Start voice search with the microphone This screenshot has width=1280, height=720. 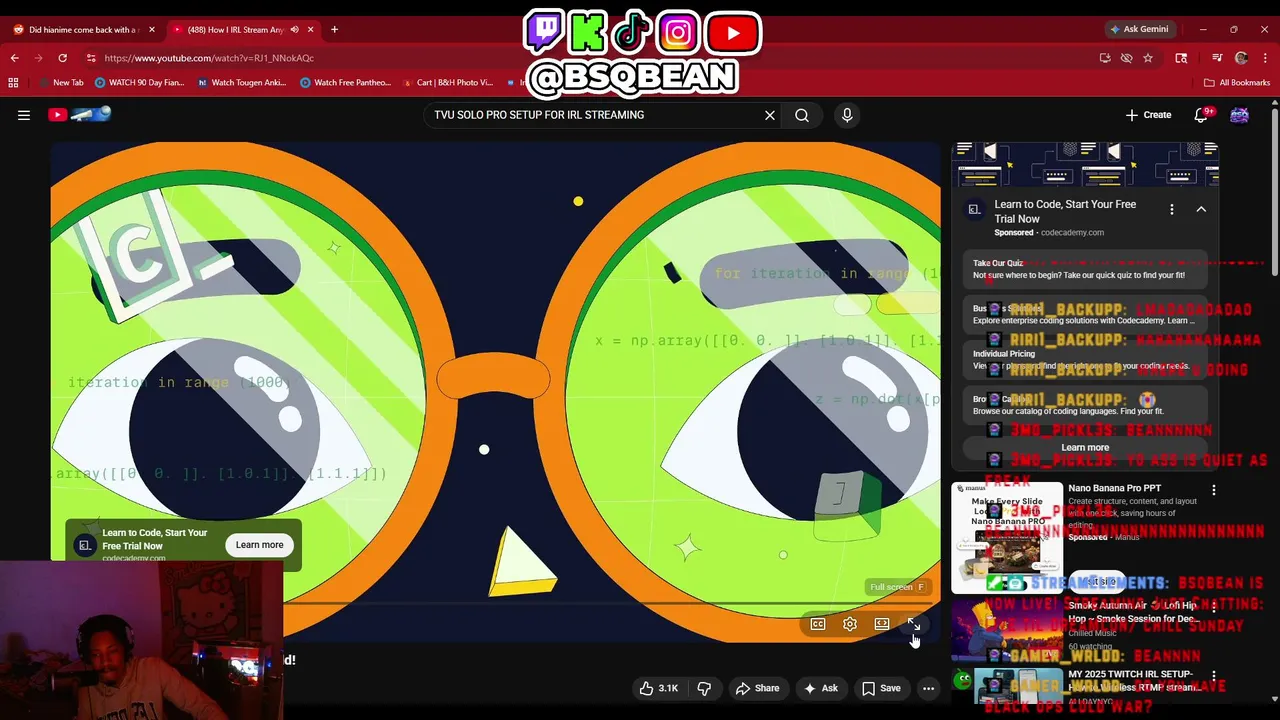click(847, 115)
